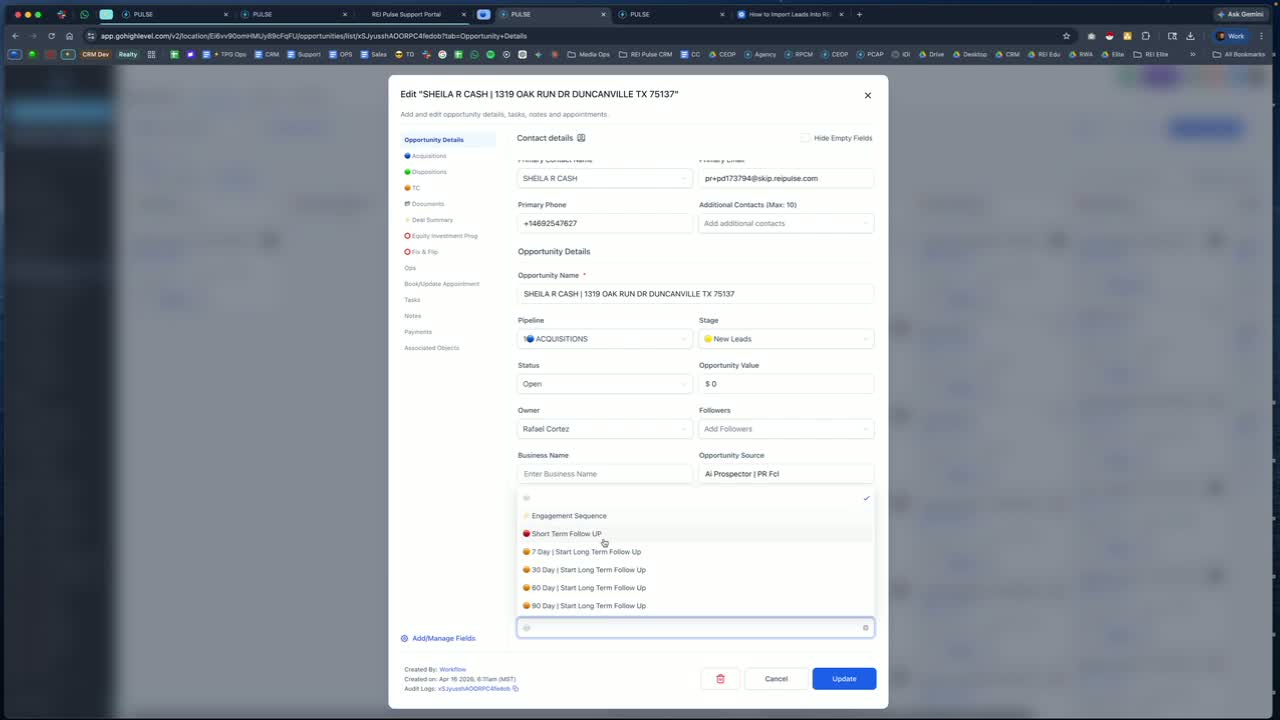The width and height of the screenshot is (1280, 720).
Task: Open the Owner Rafael Cortez dropdown
Action: (605, 429)
